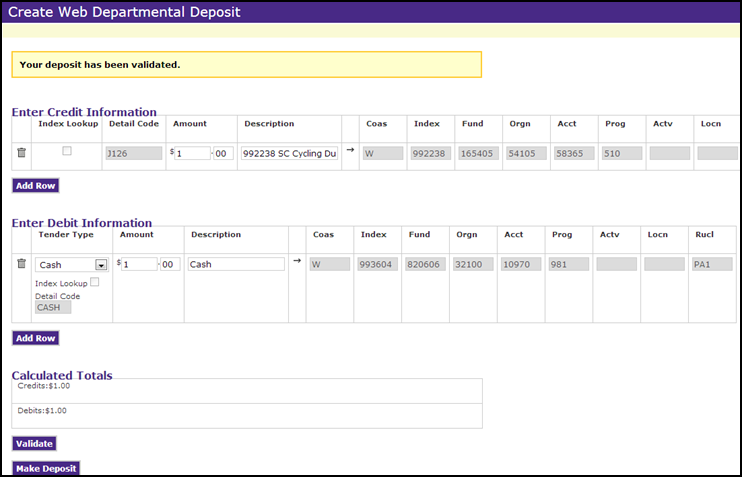Edit the credit Description text field

pyautogui.click(x=289, y=154)
